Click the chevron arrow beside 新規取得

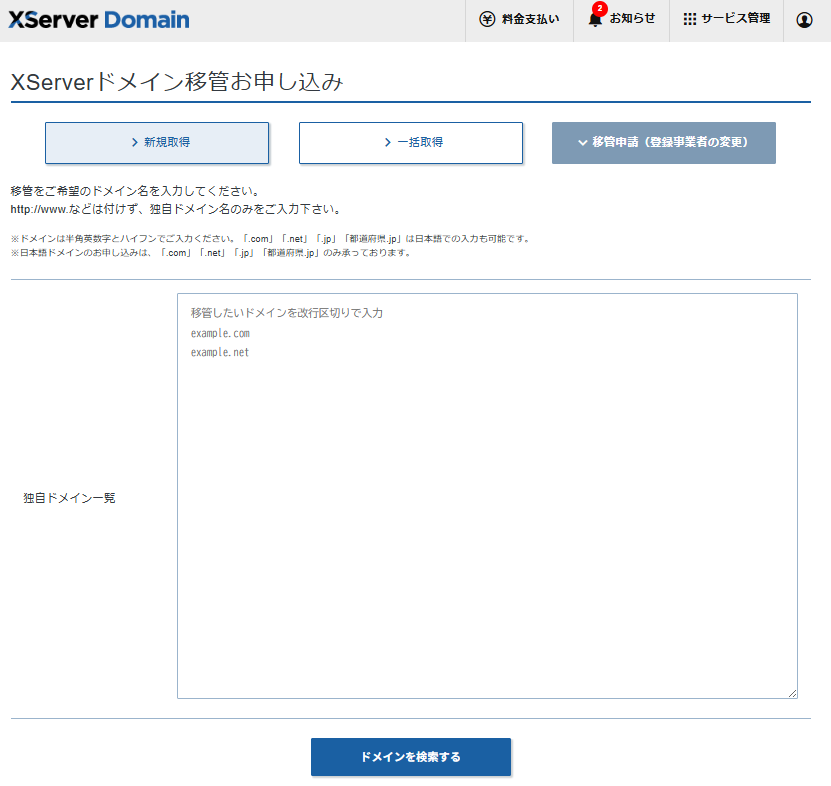pyautogui.click(x=135, y=143)
